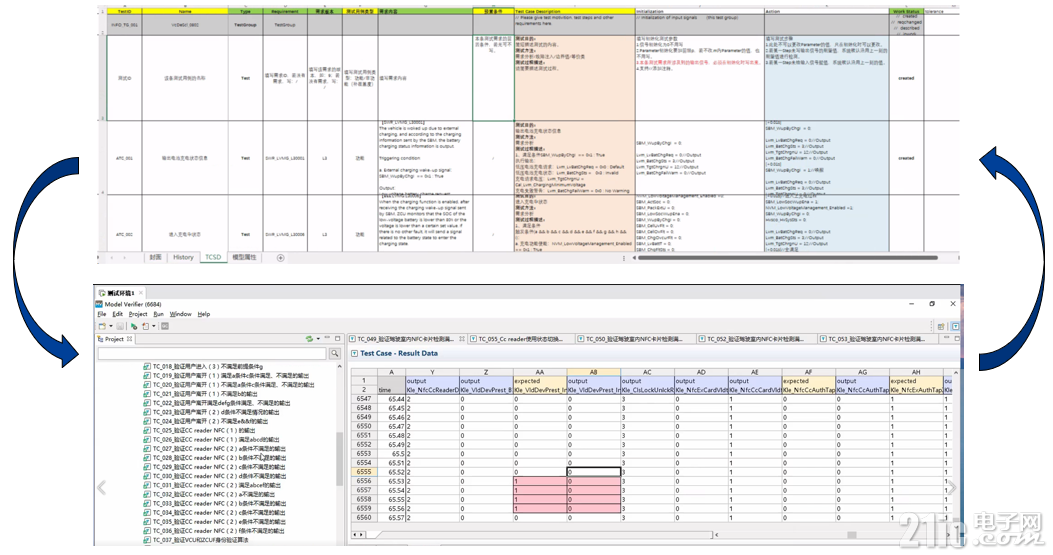Click the test case icon beside TC_023
This screenshot has width=1053, height=555.
point(147,412)
